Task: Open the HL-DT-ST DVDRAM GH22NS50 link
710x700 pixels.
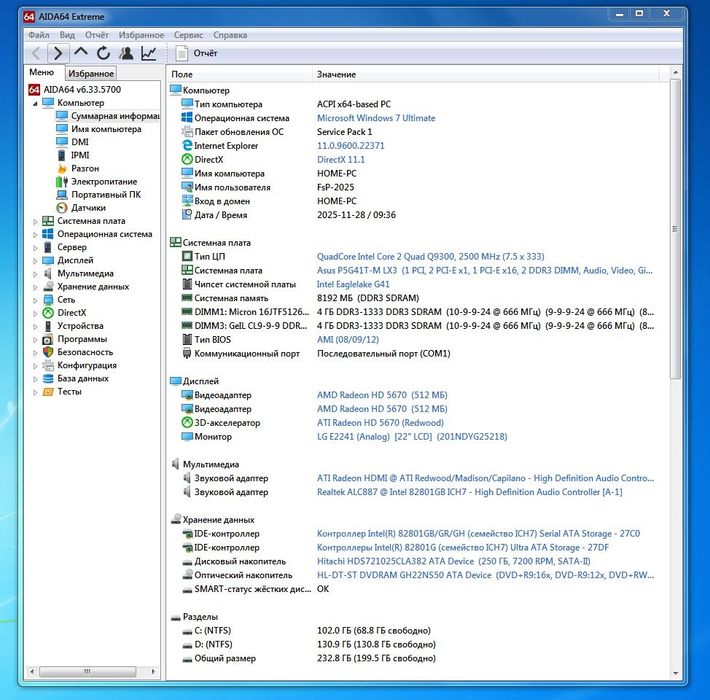Action: (485, 575)
